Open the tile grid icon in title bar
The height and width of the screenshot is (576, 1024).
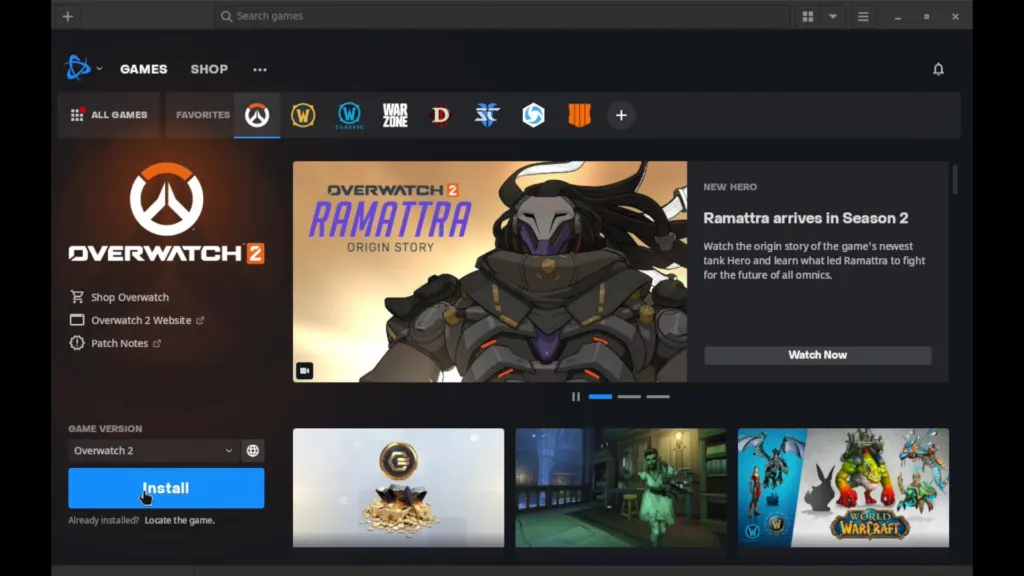click(x=808, y=16)
